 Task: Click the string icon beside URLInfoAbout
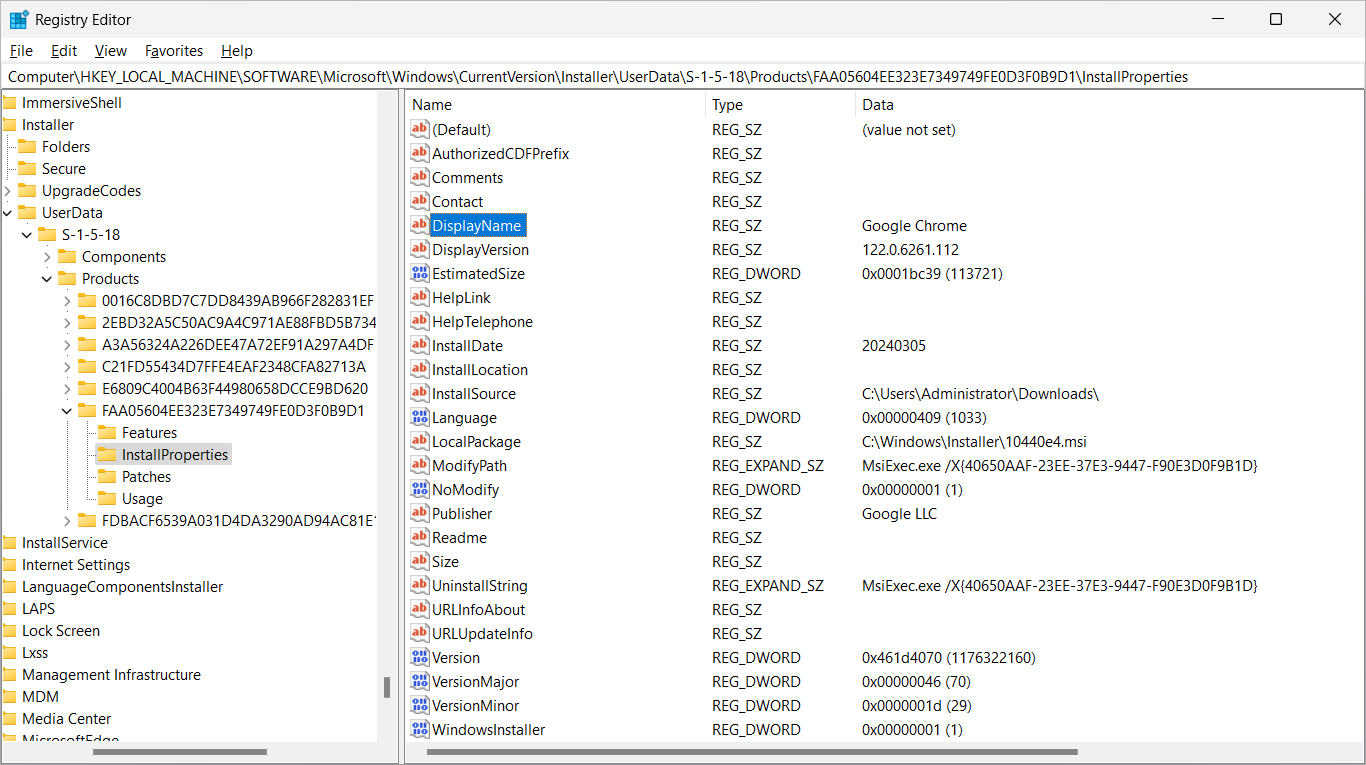click(420, 609)
